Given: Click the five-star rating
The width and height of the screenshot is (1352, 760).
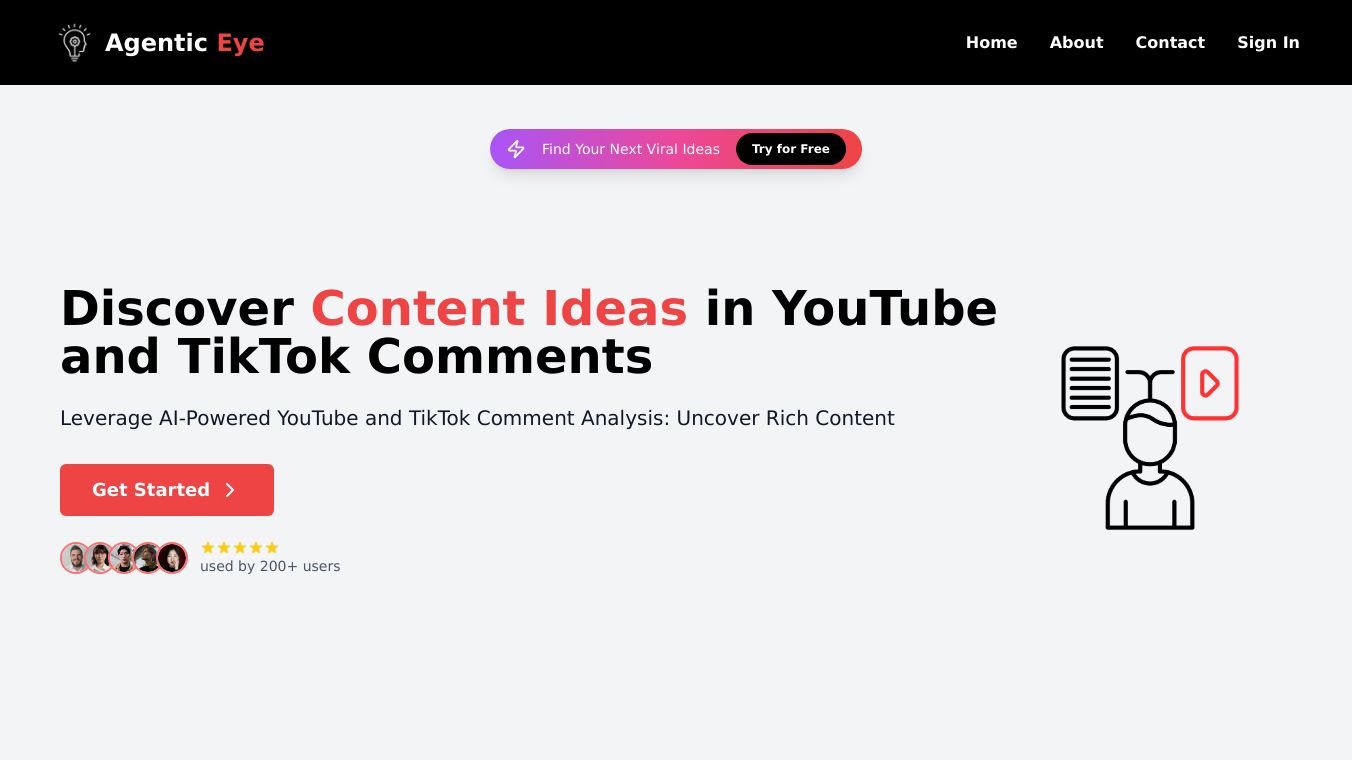Looking at the screenshot, I should click(240, 548).
